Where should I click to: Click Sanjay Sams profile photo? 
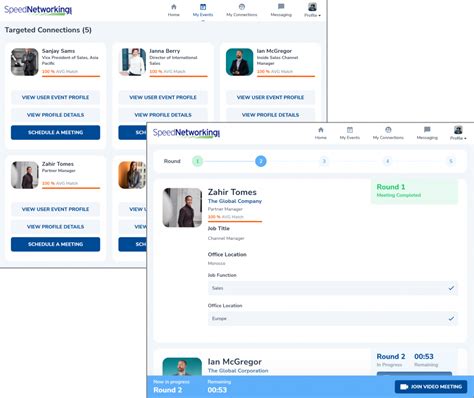coord(25,62)
